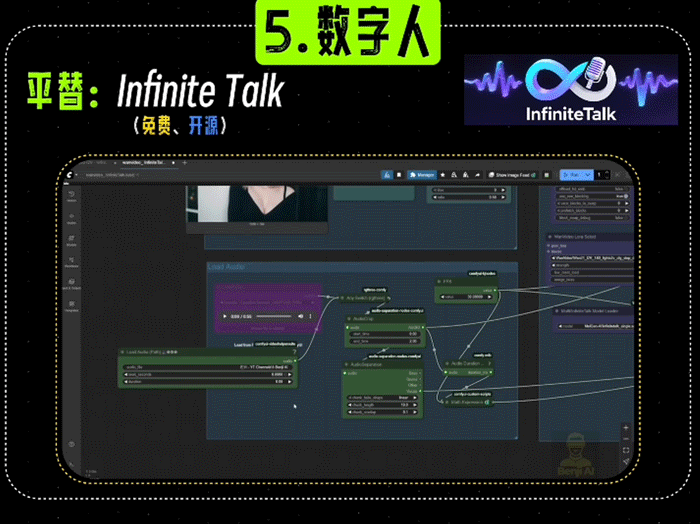Open the Node Library sidebar icon

pos(71,217)
